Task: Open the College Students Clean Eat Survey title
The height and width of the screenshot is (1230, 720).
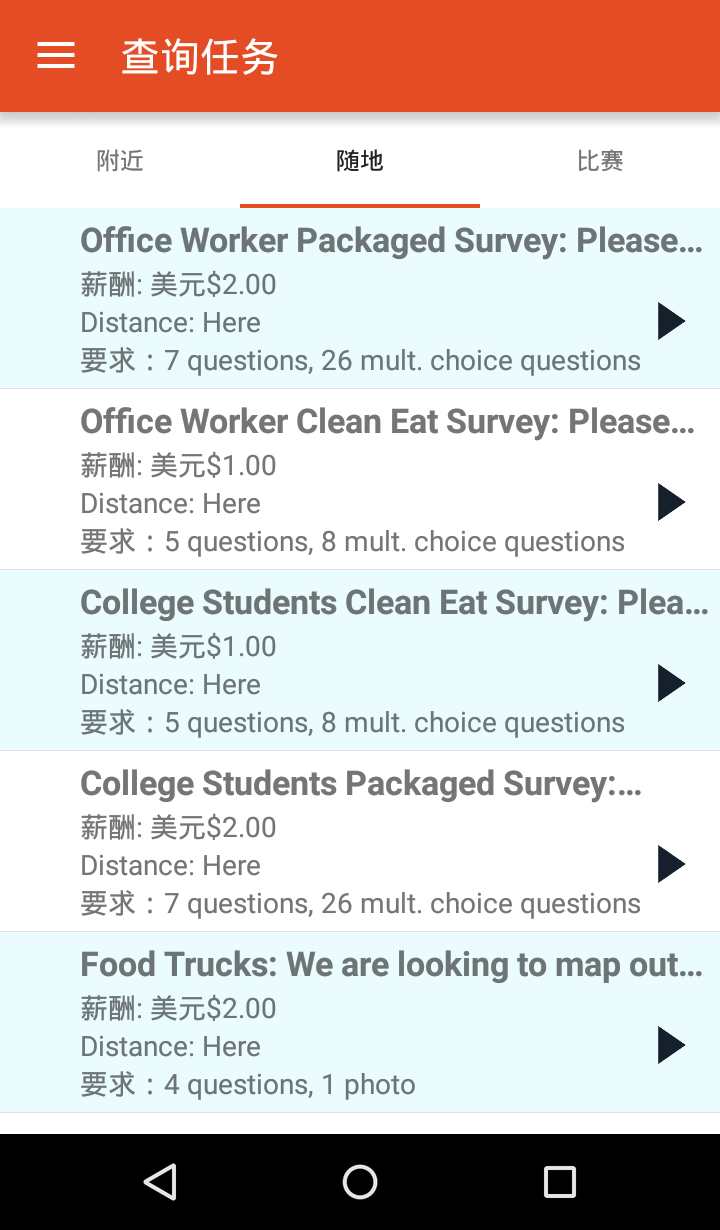Action: coord(394,603)
